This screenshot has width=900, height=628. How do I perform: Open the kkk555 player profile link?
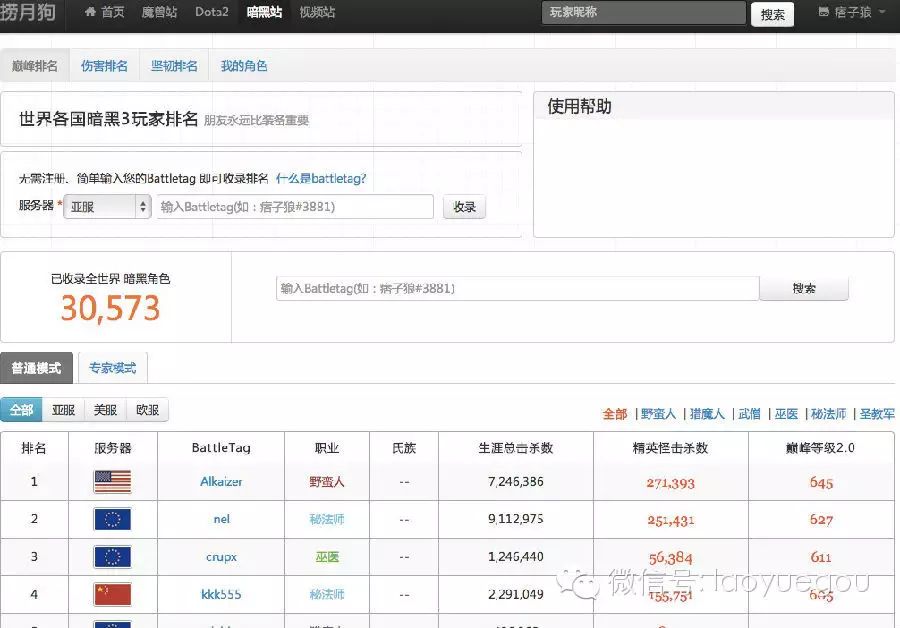coord(221,594)
